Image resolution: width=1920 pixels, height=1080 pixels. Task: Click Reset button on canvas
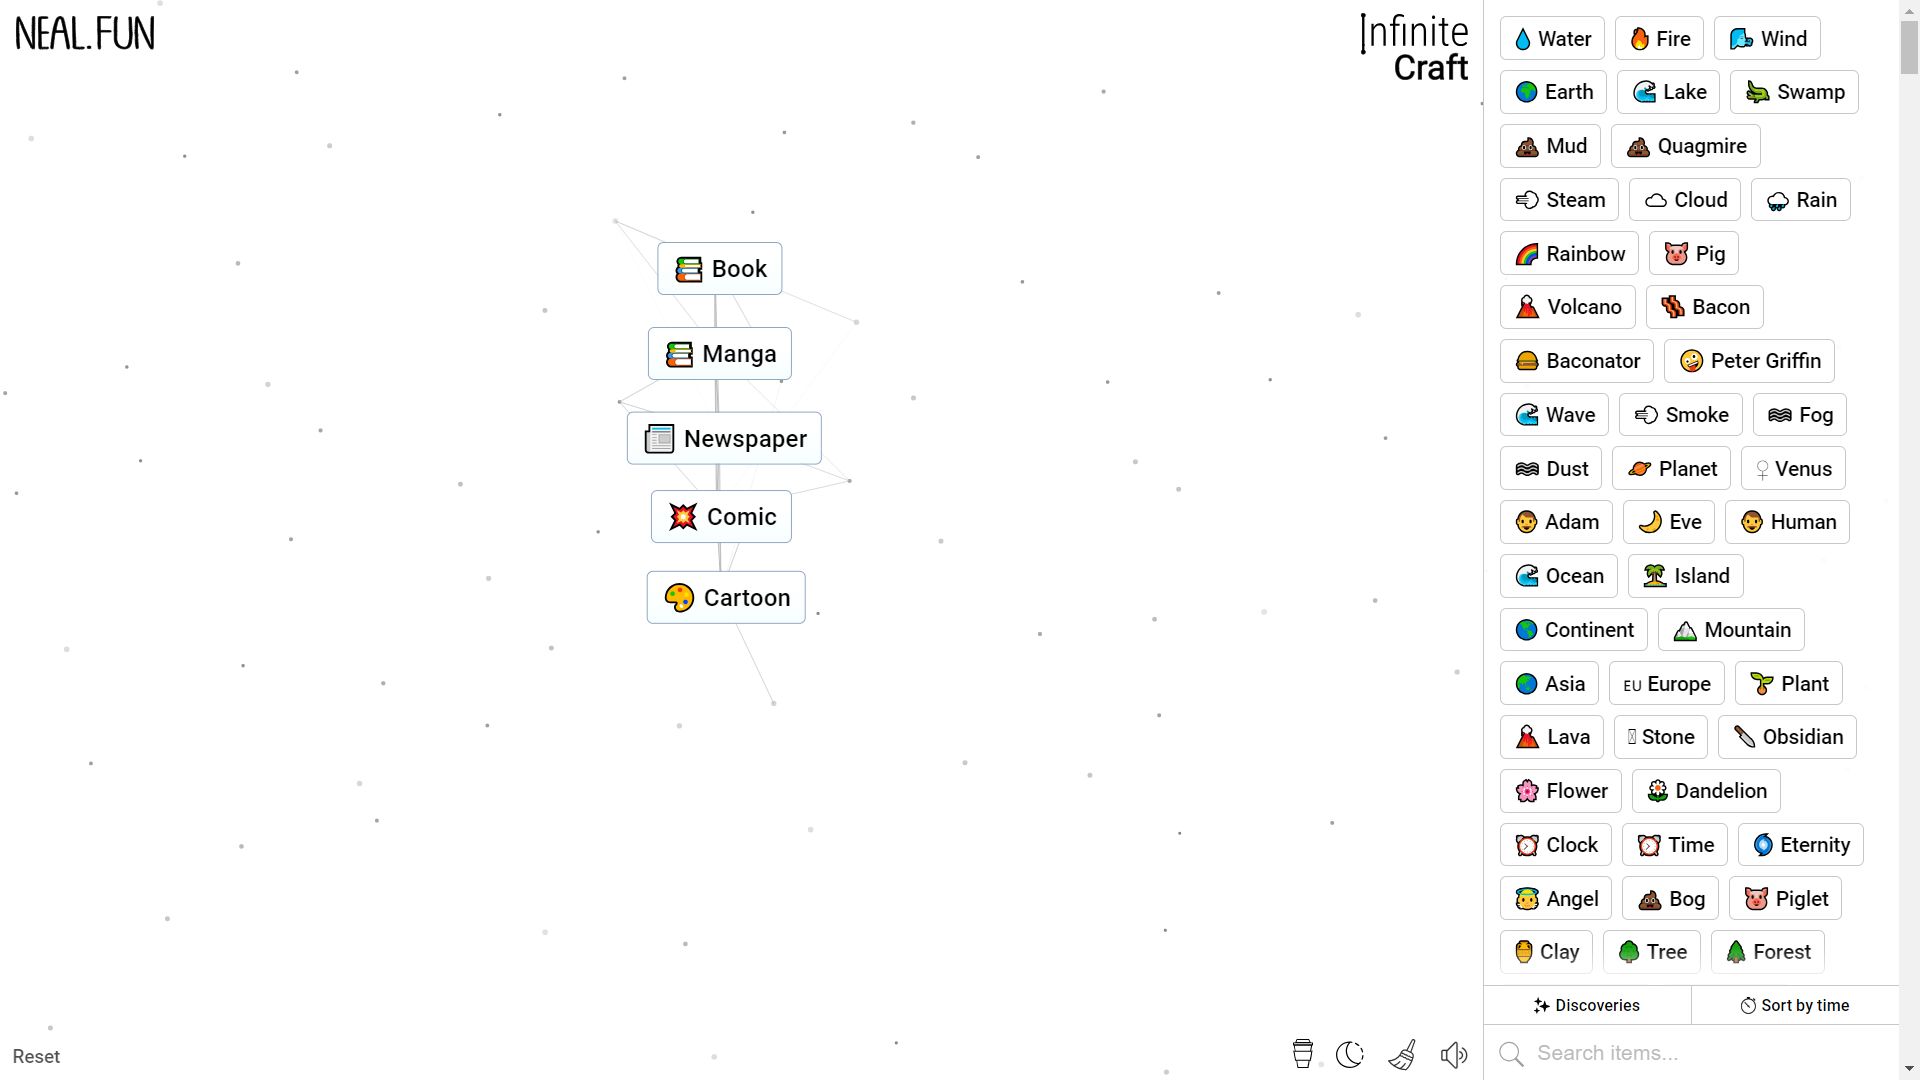[x=36, y=1055]
